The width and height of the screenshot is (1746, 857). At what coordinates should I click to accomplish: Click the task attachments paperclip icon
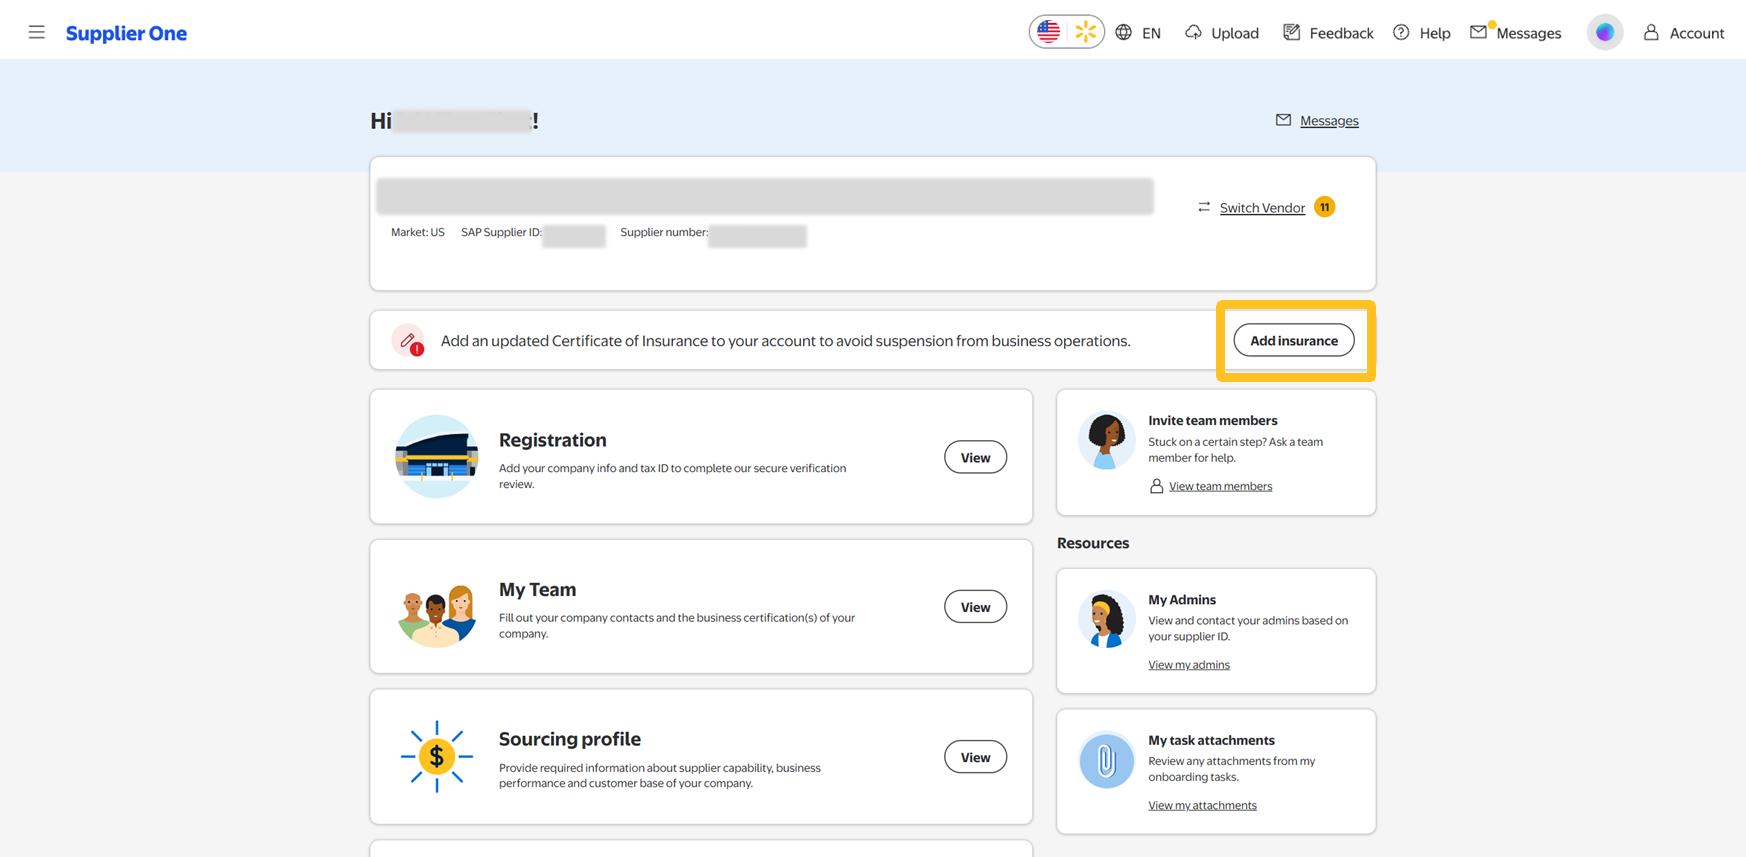[x=1106, y=761]
